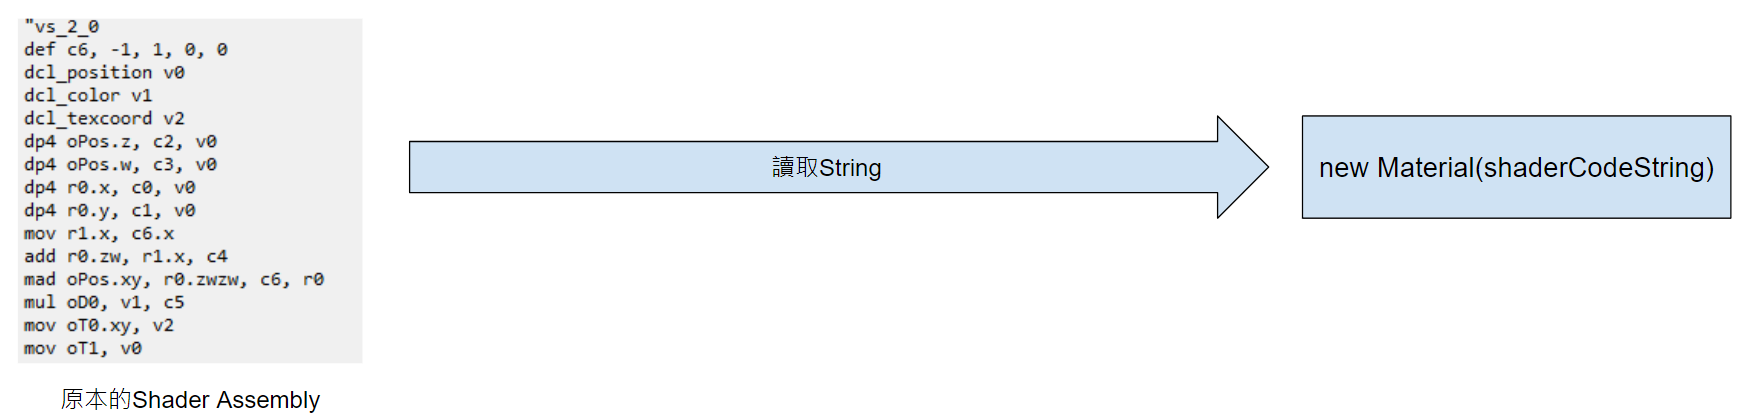
Task: Click the "dp4 oPos.z, c2, v0" line
Action: click(x=120, y=142)
